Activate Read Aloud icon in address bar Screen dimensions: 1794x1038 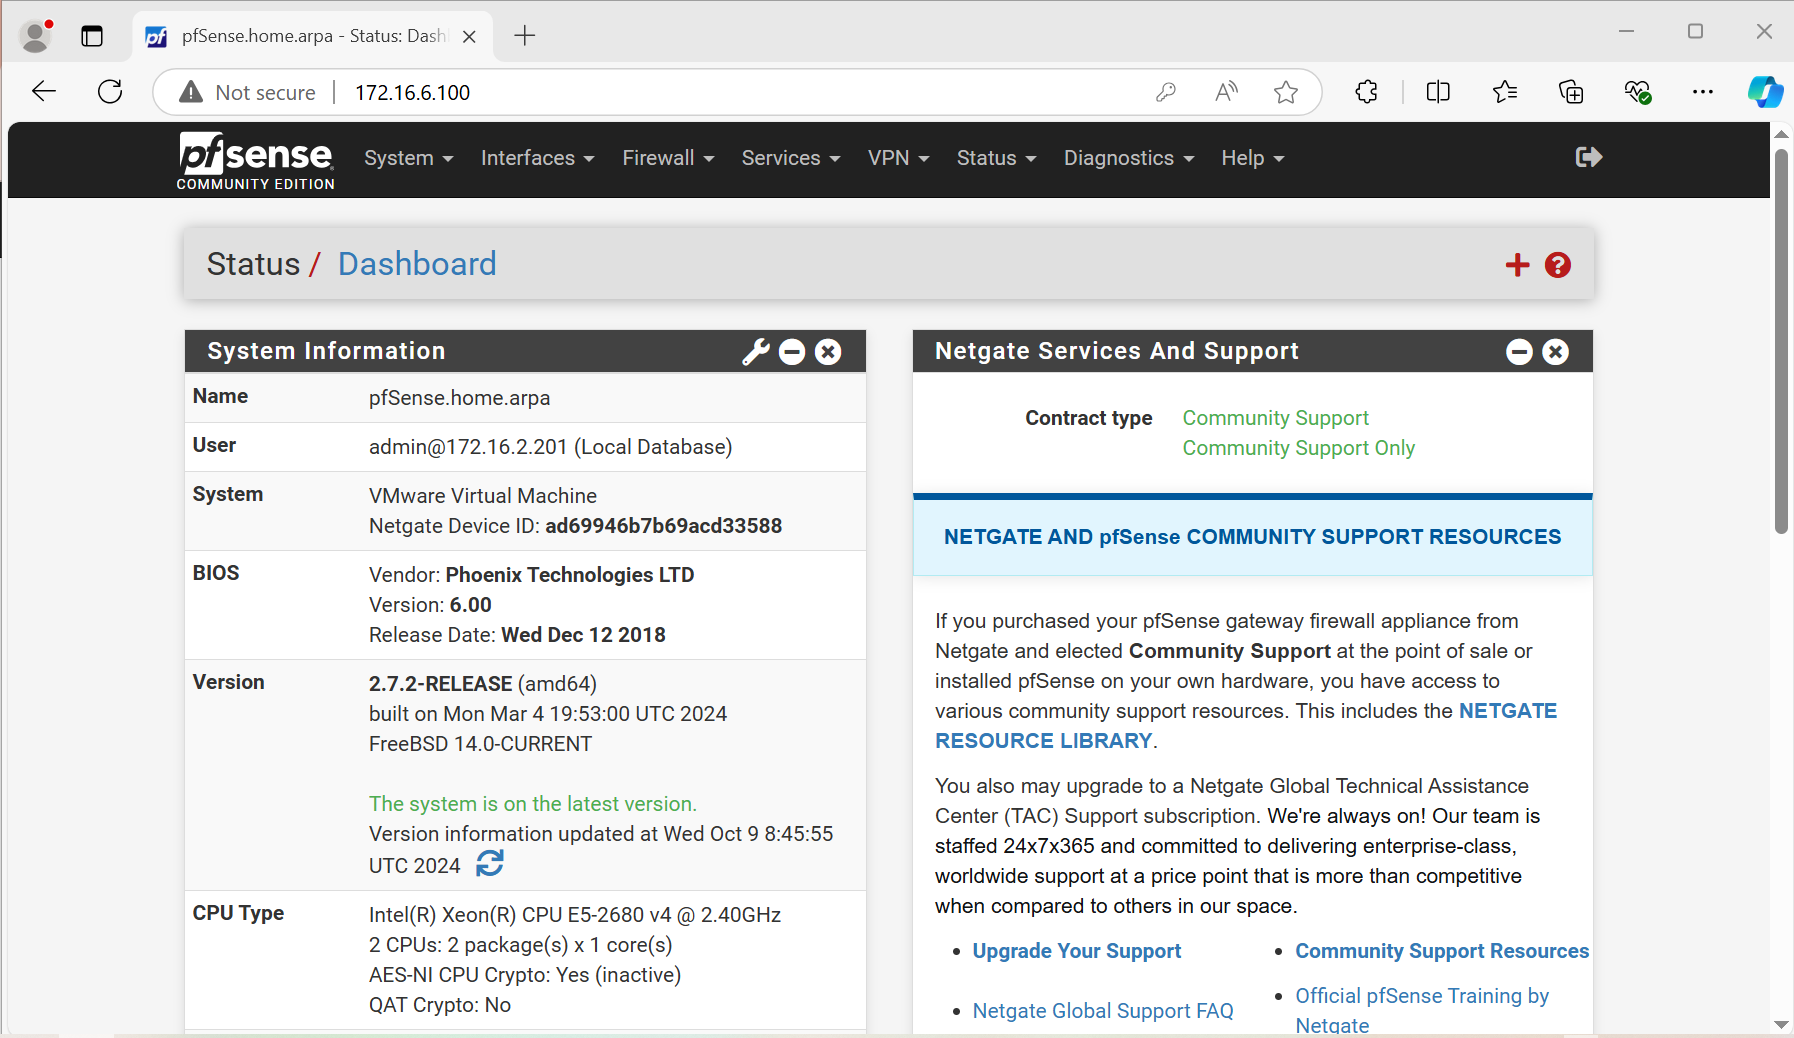1226,92
